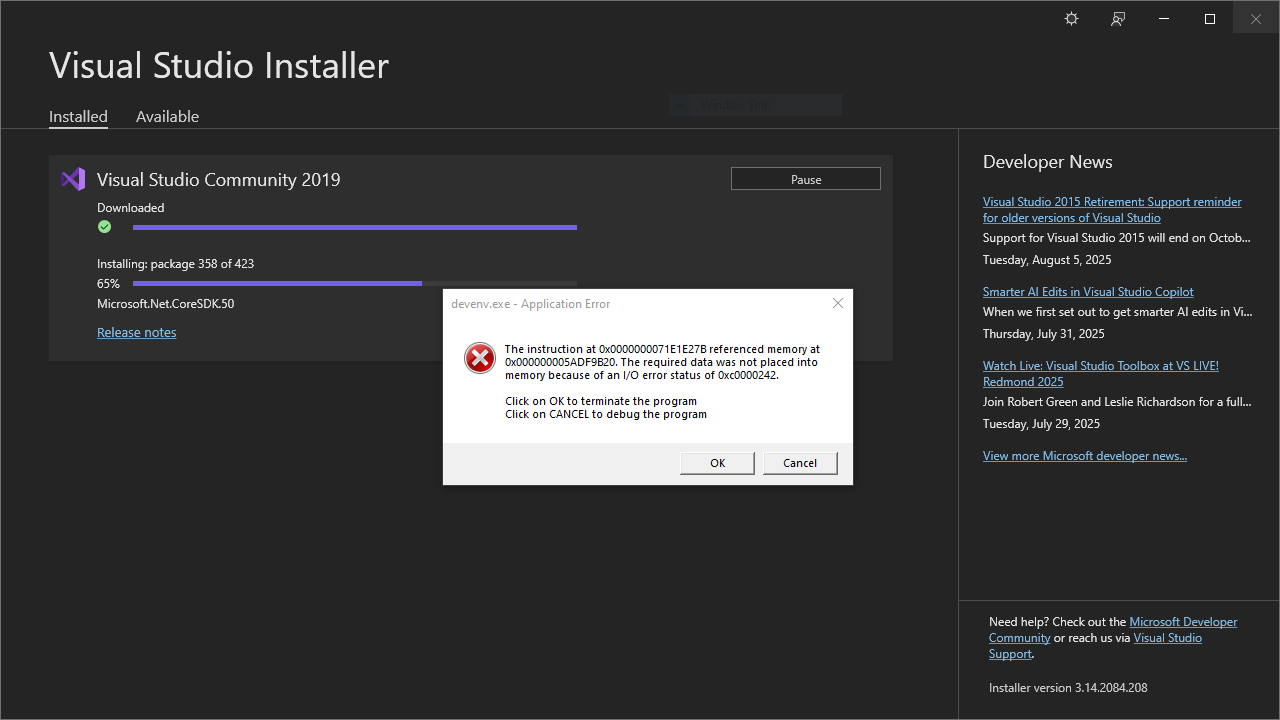This screenshot has width=1280, height=720.
Task: Click the 65% install progress bar
Action: tap(355, 284)
